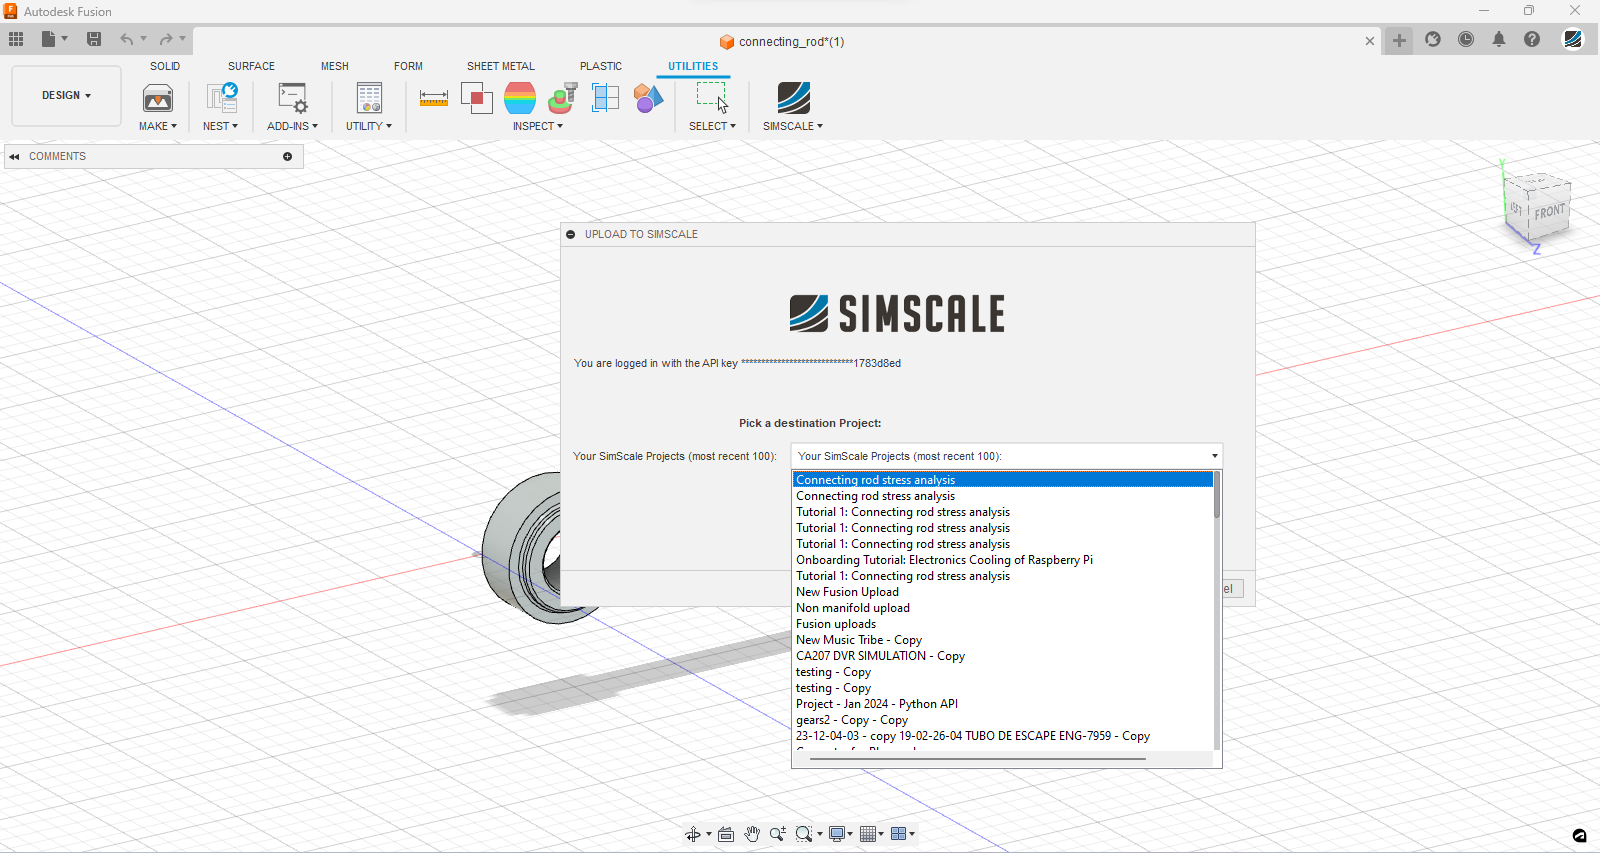Open the Viewports layout icon
The width and height of the screenshot is (1600, 853).
pyautogui.click(x=898, y=834)
